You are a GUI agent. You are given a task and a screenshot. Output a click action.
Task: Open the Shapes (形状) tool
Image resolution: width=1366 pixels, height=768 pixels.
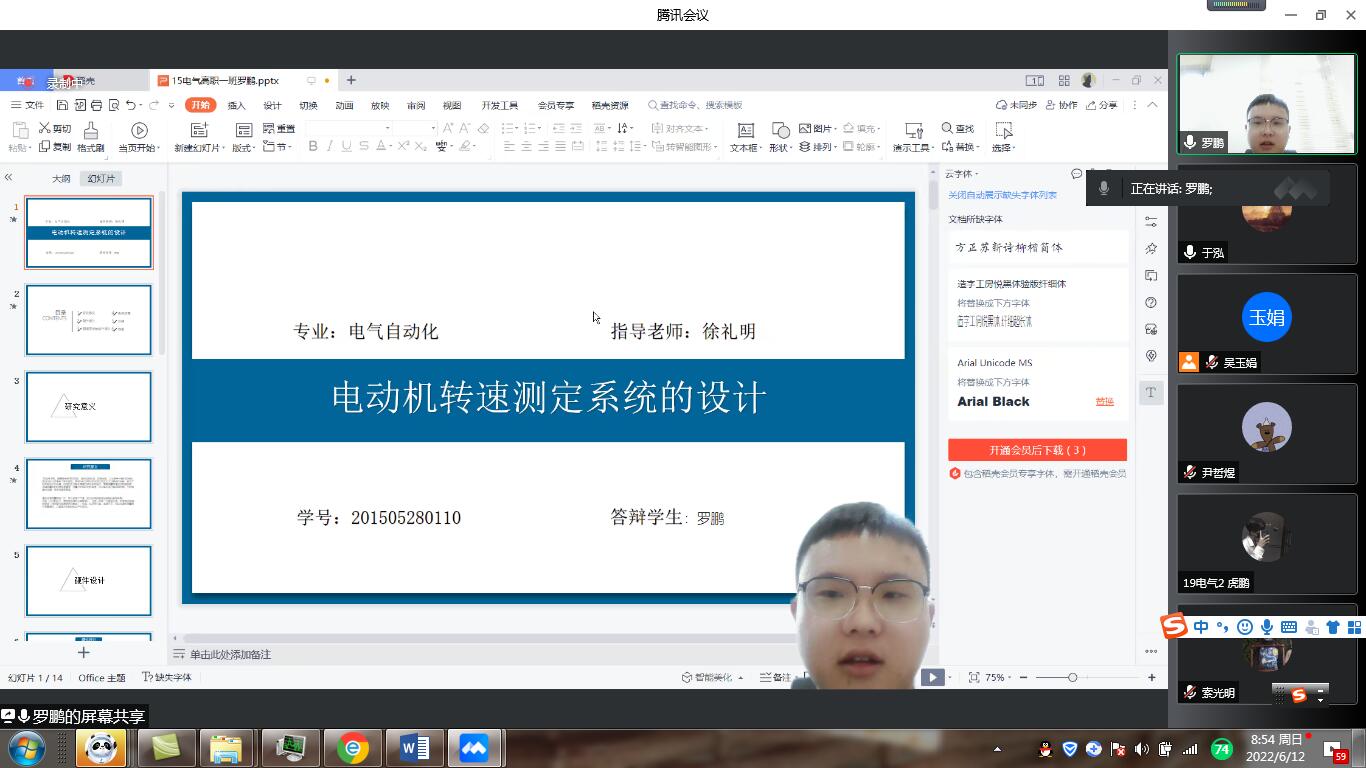tap(780, 131)
